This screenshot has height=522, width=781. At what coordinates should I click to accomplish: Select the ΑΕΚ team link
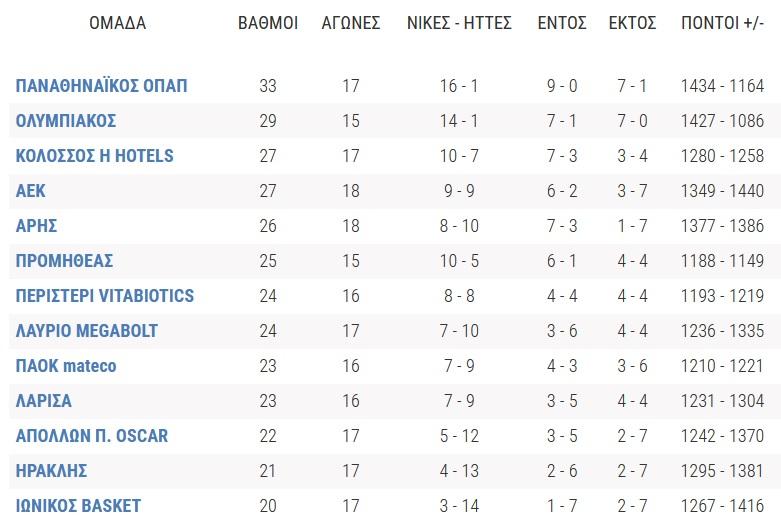click(30, 191)
